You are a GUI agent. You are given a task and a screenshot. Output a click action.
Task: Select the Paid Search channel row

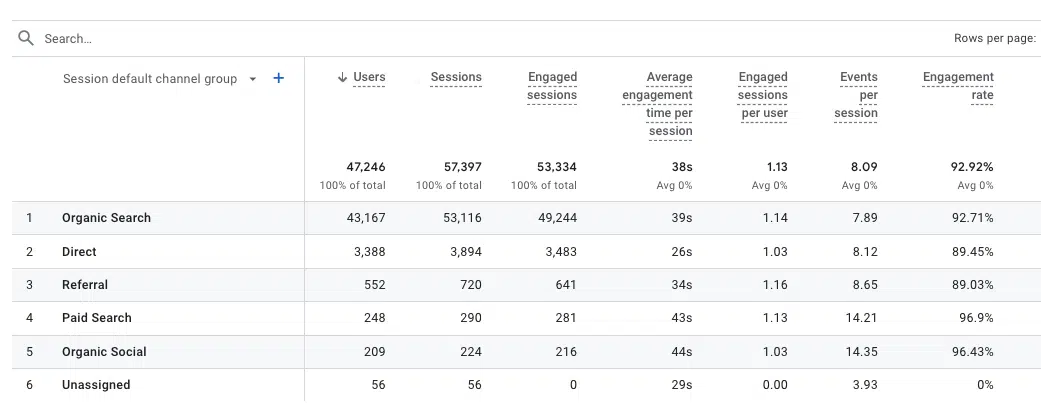526,318
